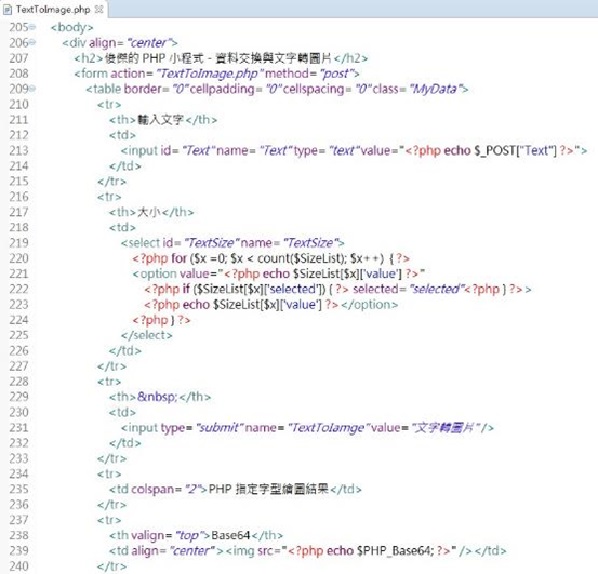The width and height of the screenshot is (598, 574).
Task: Click line number 240 in the gutter
Action: [19, 566]
